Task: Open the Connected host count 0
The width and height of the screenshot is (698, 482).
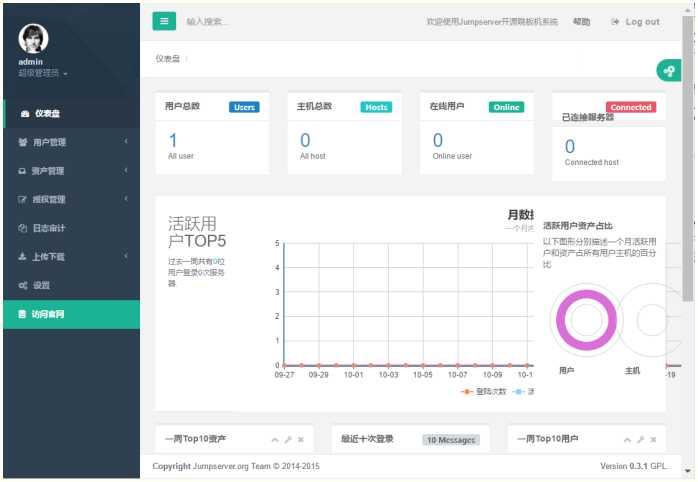Action: point(570,147)
